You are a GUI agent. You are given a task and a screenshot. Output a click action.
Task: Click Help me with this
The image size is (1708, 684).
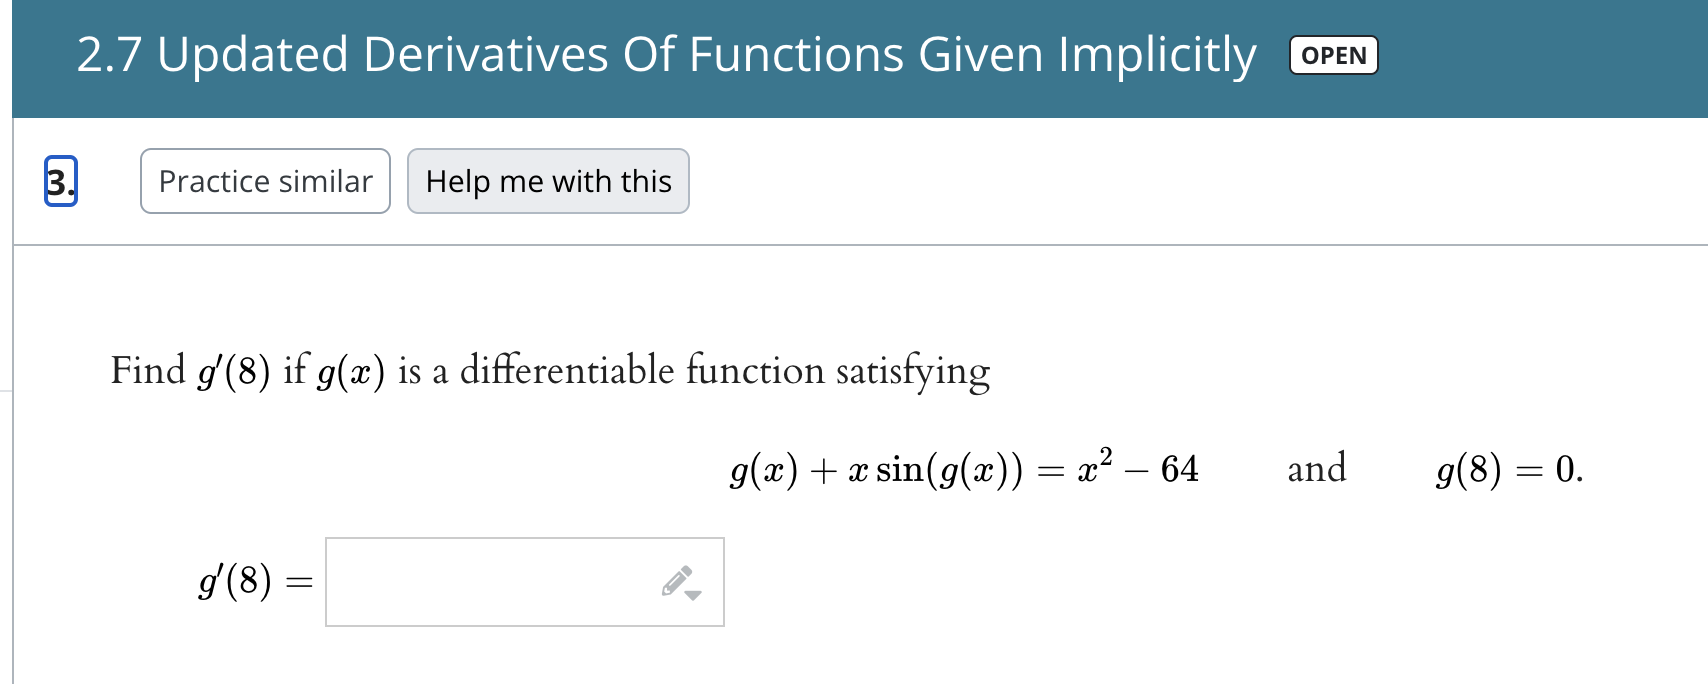coord(547,181)
